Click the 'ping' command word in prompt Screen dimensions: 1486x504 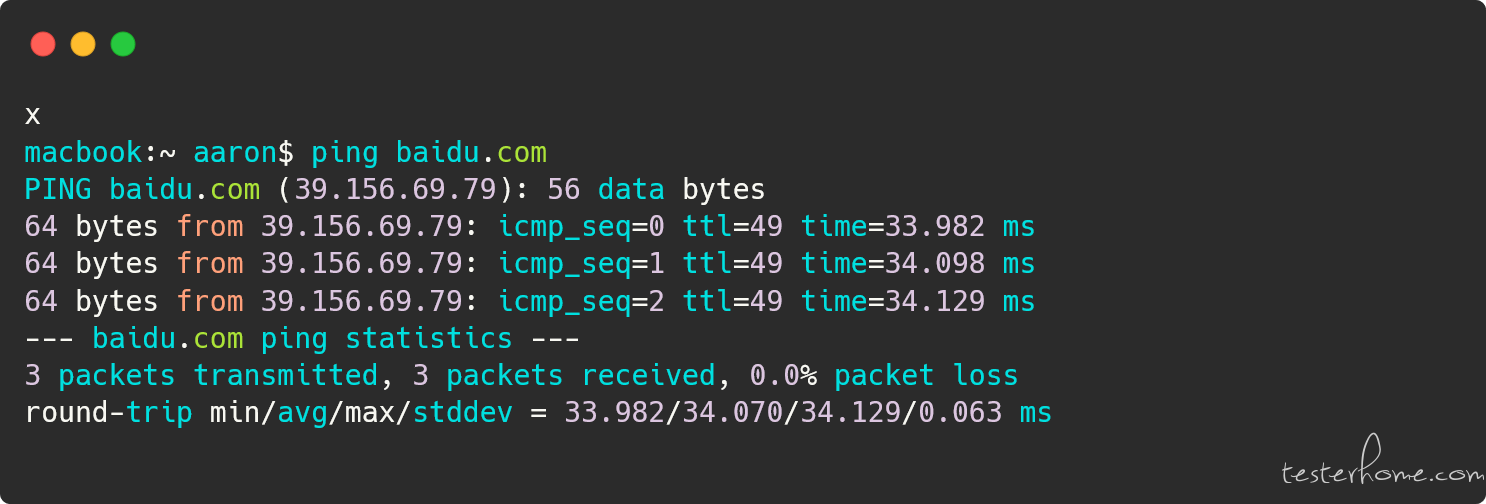tap(344, 154)
